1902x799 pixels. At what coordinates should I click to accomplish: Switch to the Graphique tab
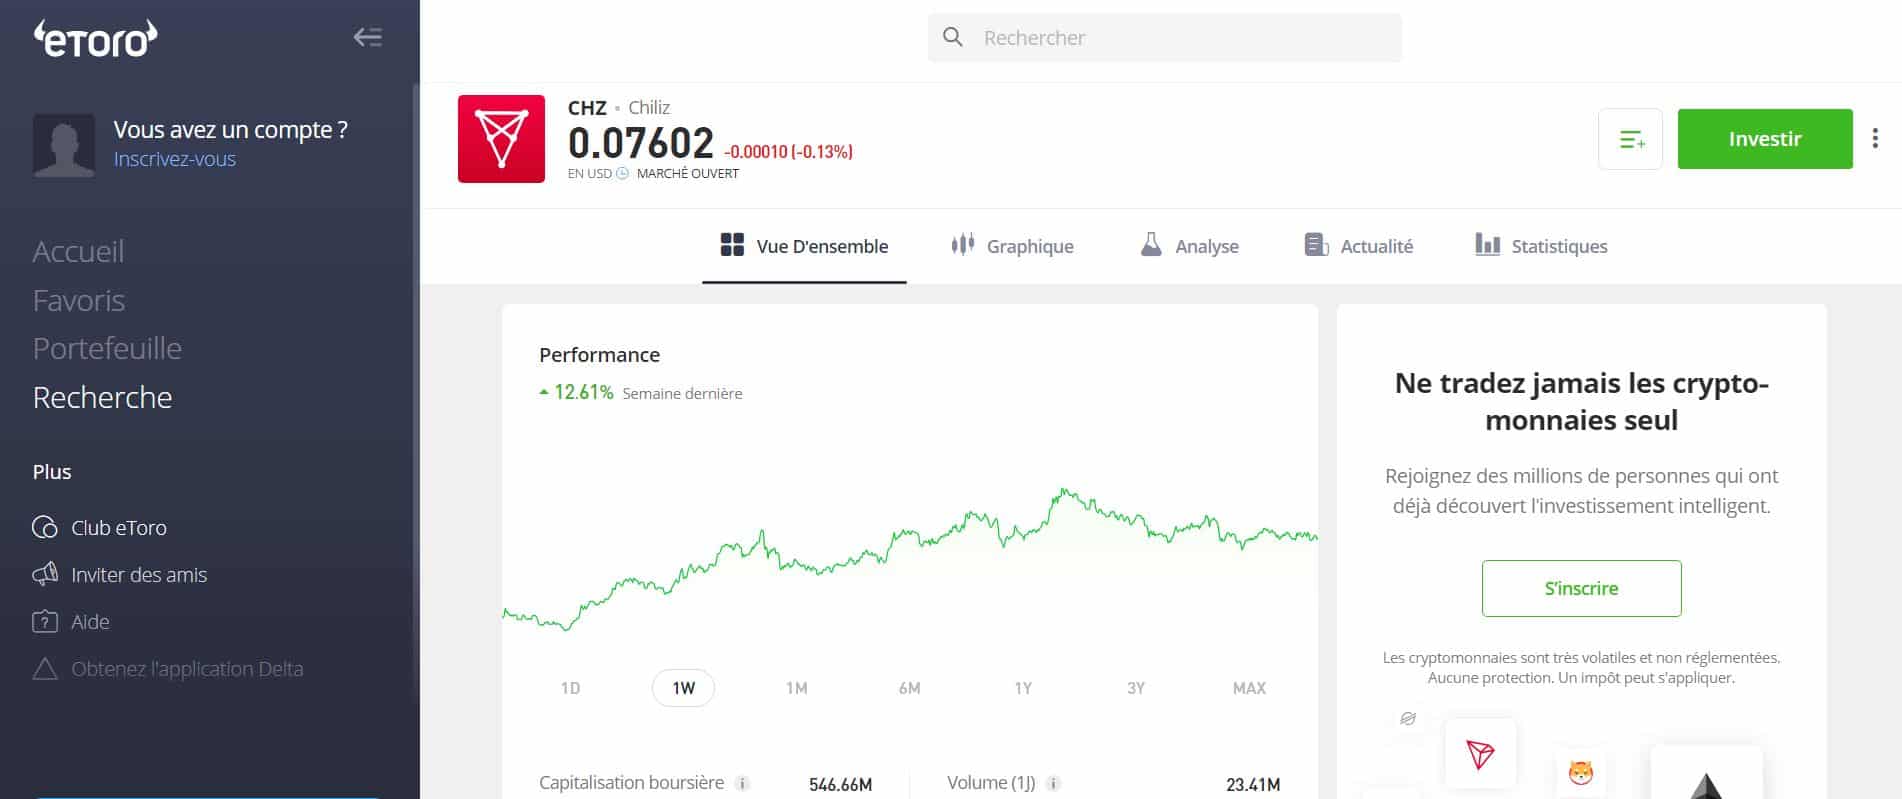[x=1012, y=246]
